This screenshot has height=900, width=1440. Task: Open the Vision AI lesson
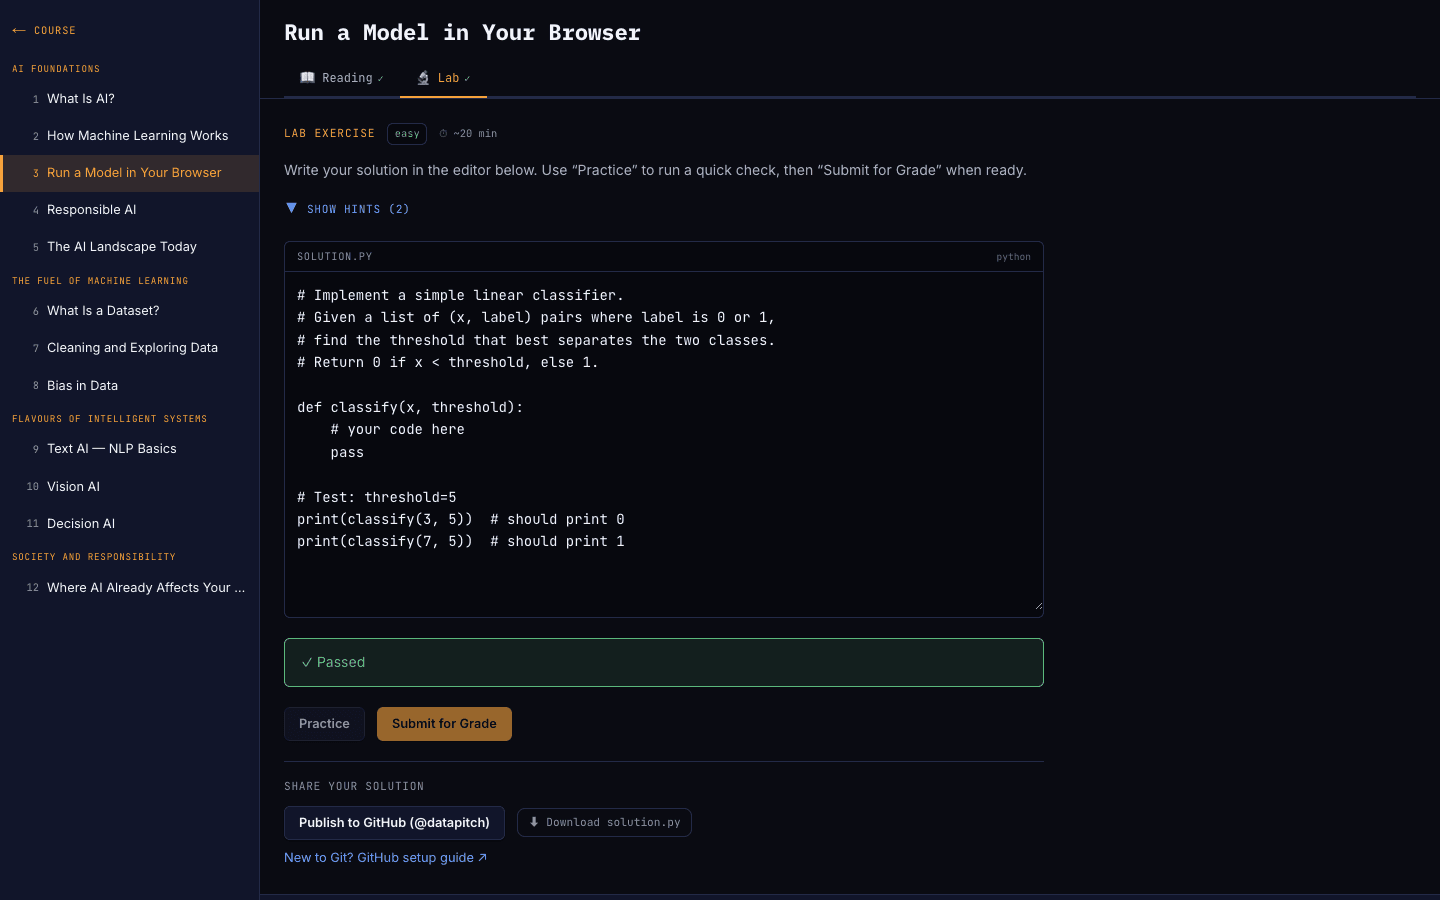point(130,487)
